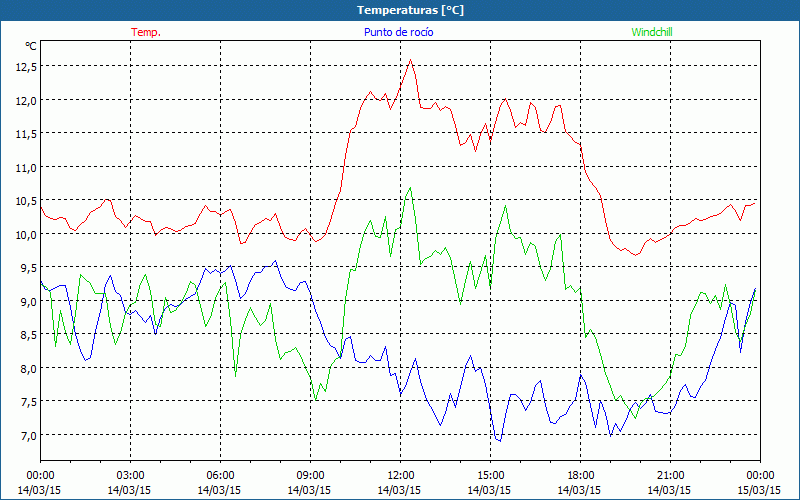Click the 09:00 time axis label
Viewport: 800px width, 500px height.
pos(310,476)
